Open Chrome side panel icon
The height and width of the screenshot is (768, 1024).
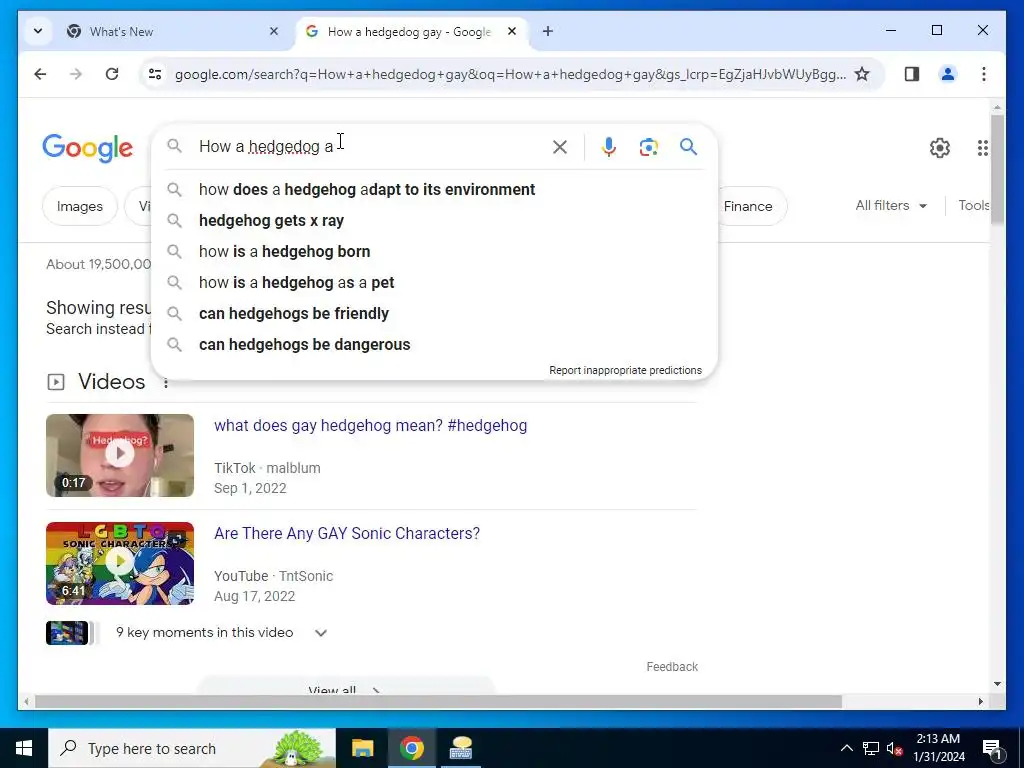coord(912,74)
